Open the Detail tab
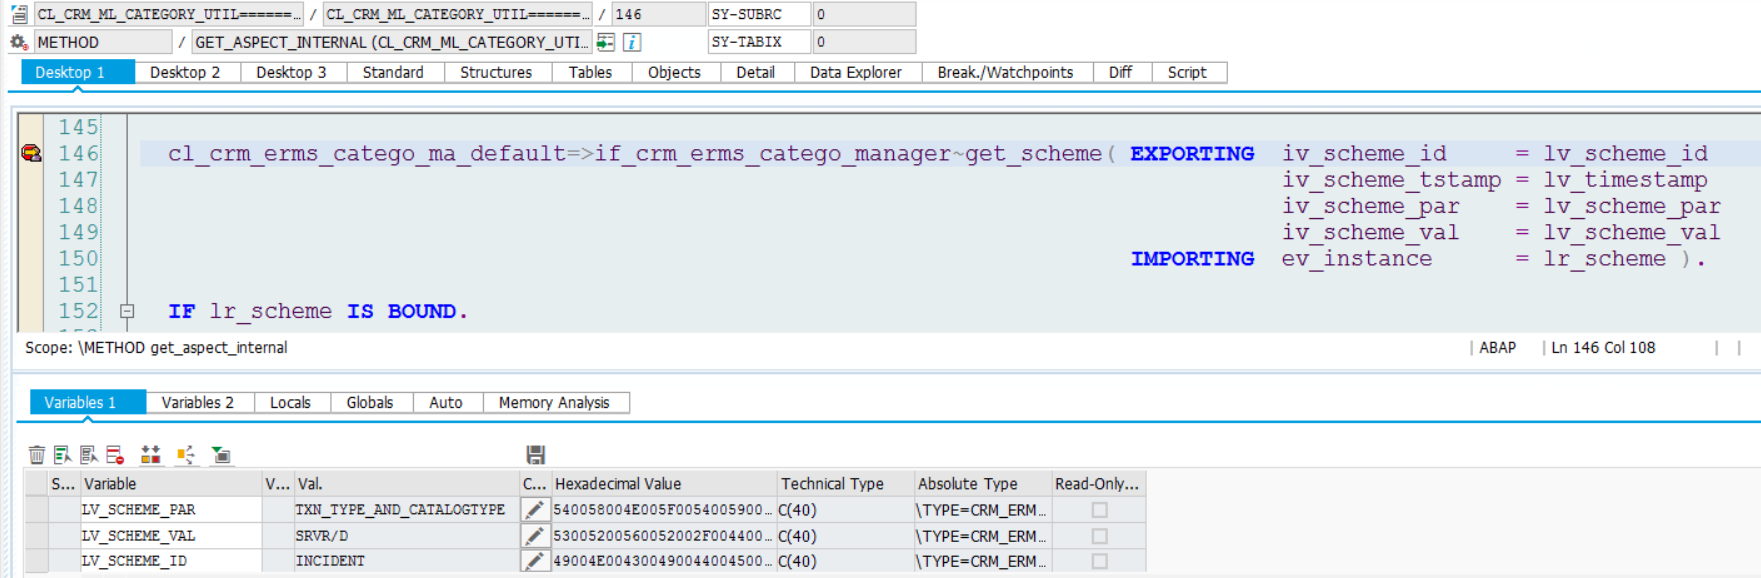The image size is (1761, 578). tap(755, 72)
